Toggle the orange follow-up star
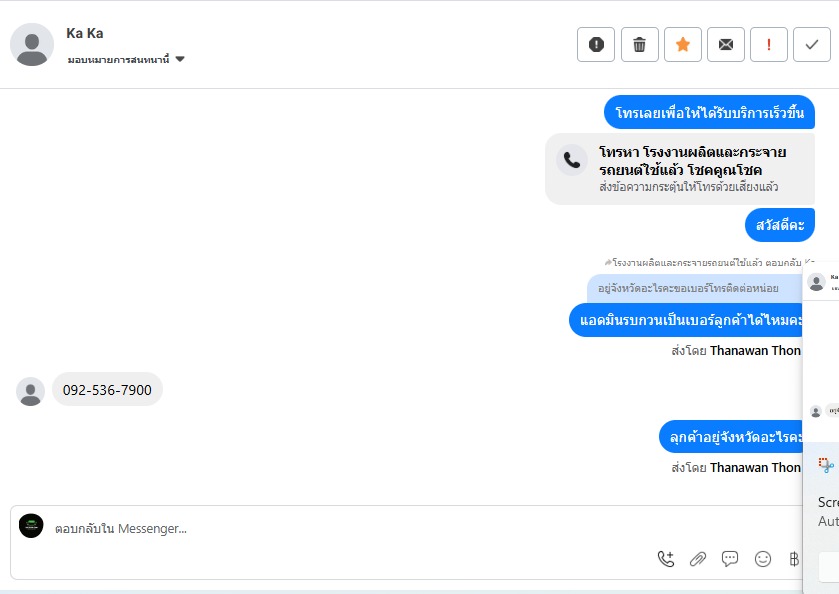This screenshot has height=594, width=839. click(x=683, y=44)
